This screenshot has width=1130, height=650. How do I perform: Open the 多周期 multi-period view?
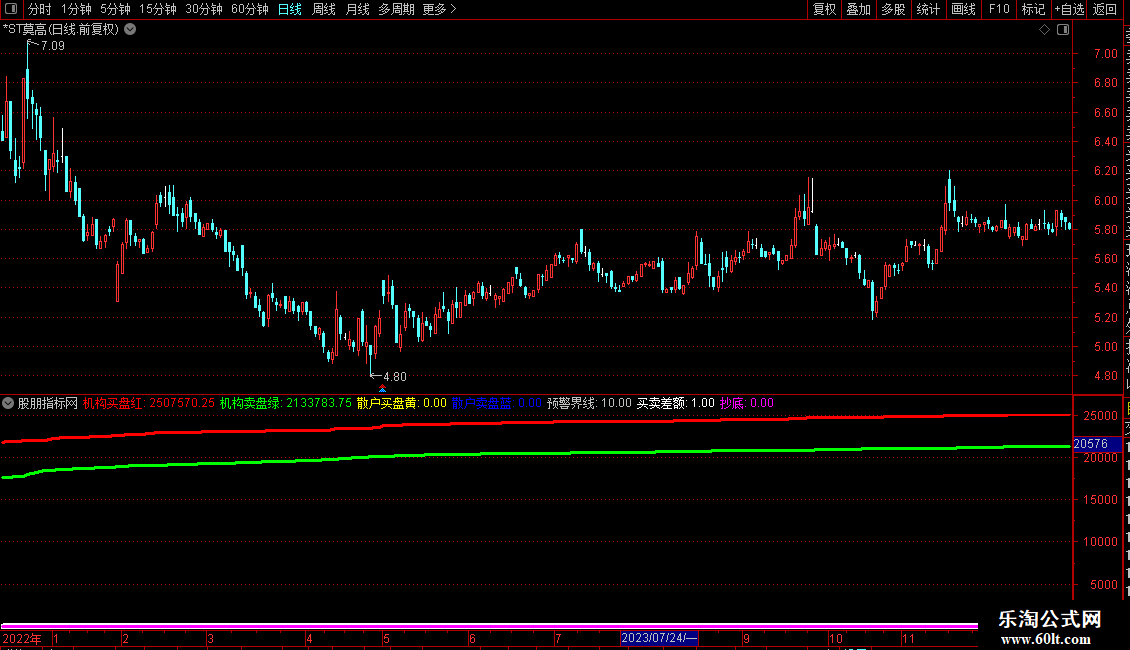pos(396,9)
